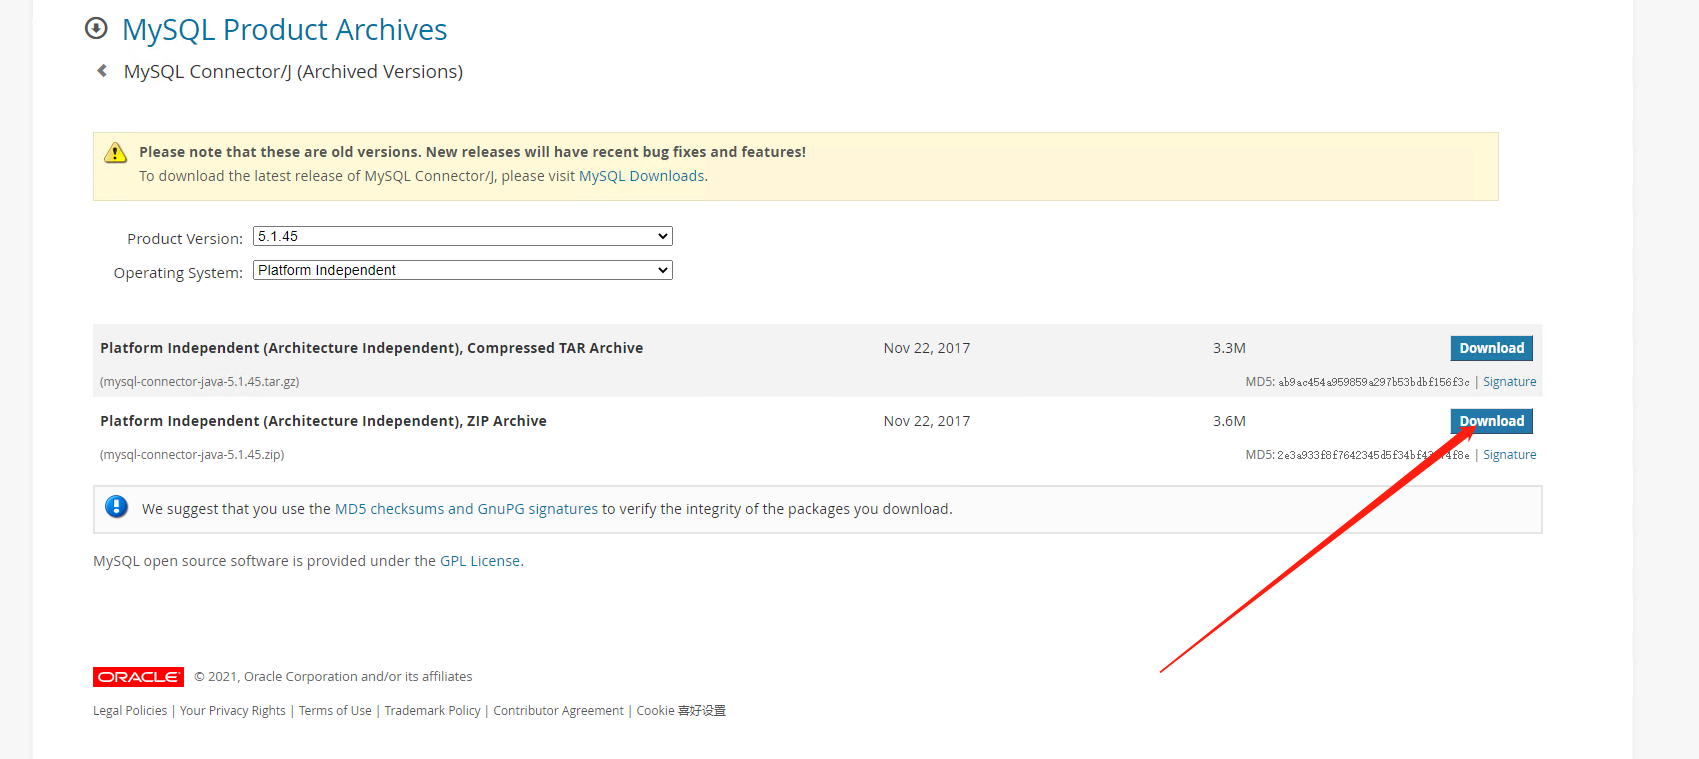Screen dimensions: 1699x759
Task: Click the 3.6M file size value
Action: coord(1229,421)
